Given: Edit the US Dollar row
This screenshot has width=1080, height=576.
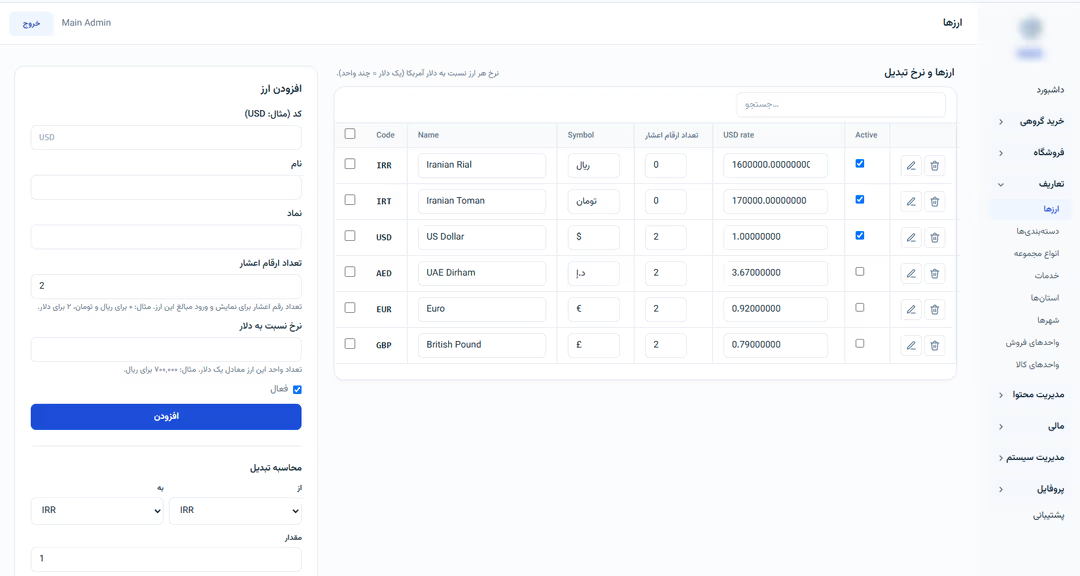Looking at the screenshot, I should click(911, 237).
